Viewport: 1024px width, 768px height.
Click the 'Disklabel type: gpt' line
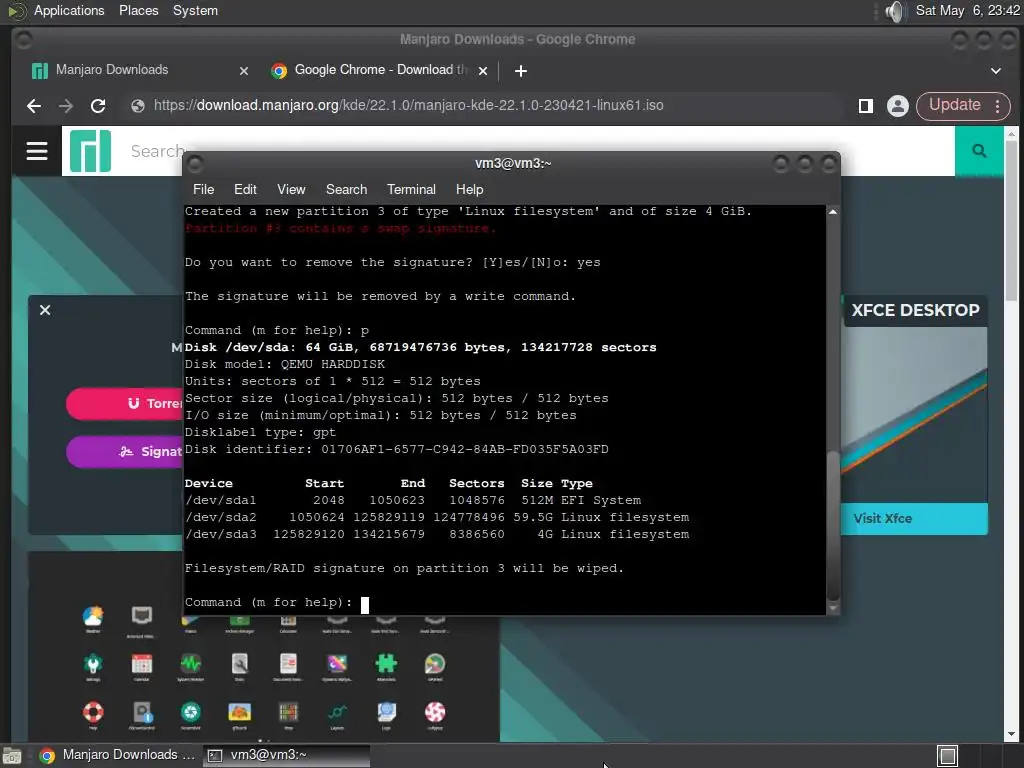tap(260, 432)
